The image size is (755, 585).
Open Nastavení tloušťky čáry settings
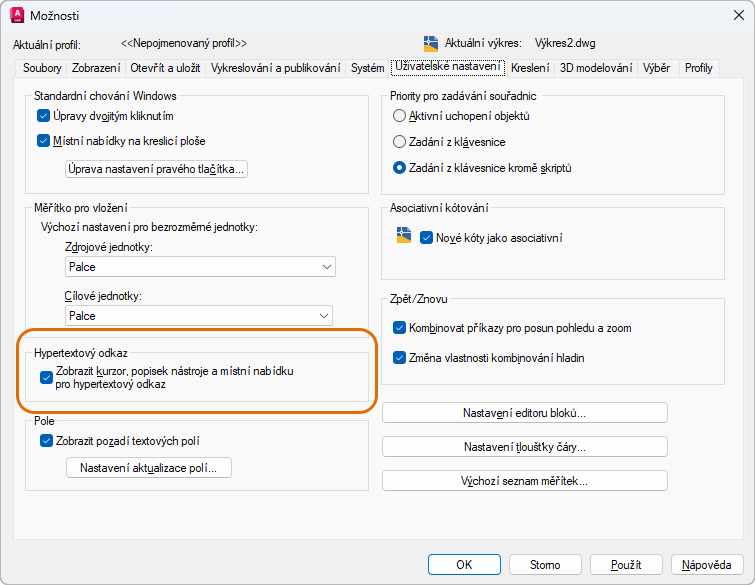point(524,447)
